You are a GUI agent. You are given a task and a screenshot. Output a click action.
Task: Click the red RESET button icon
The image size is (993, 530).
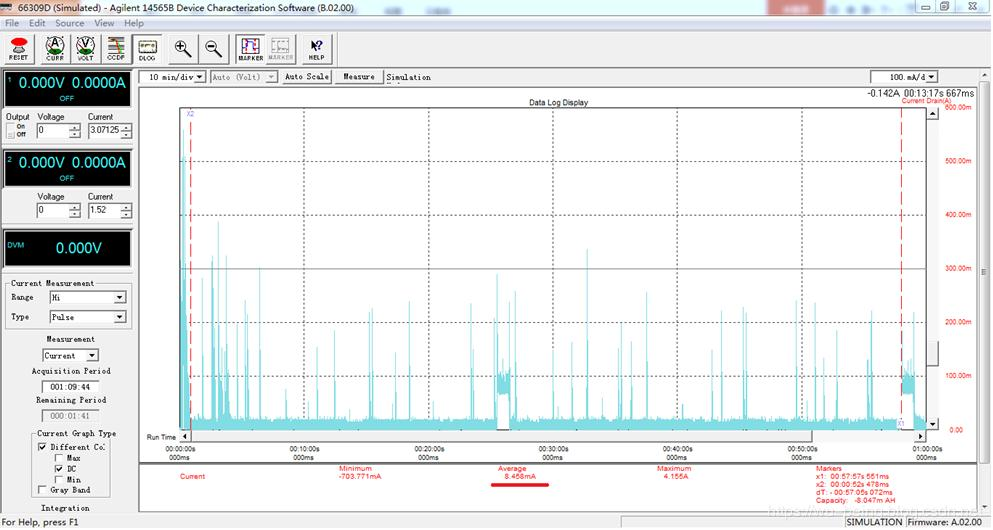19,48
